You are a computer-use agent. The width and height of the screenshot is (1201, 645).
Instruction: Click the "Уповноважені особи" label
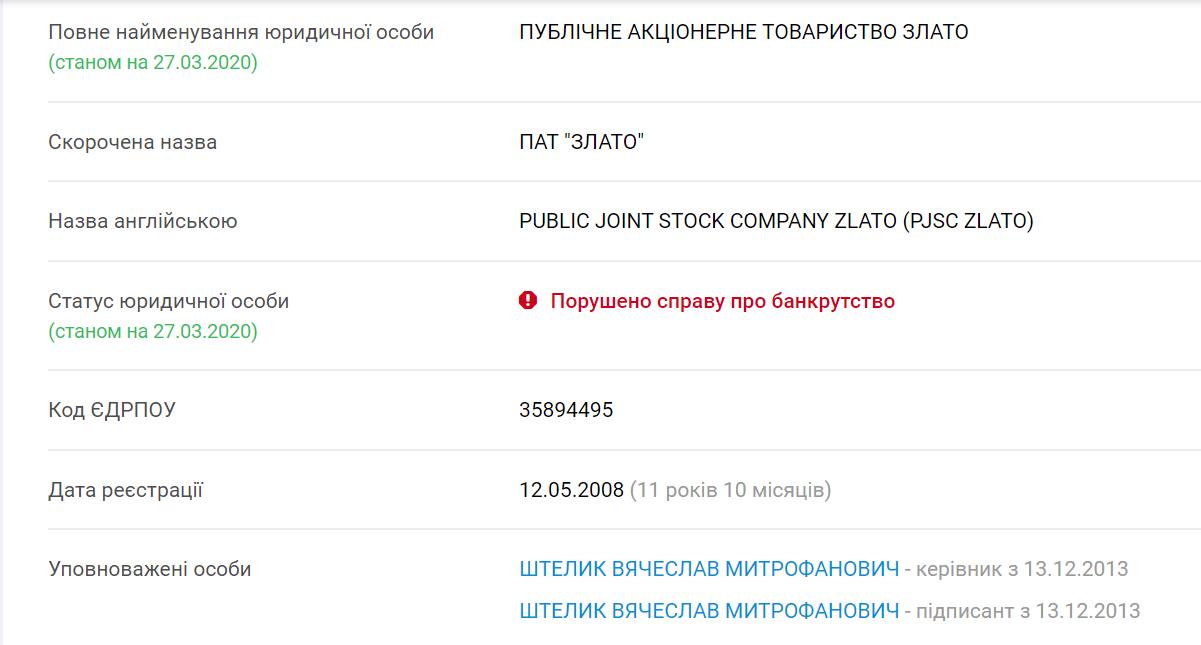click(x=149, y=569)
